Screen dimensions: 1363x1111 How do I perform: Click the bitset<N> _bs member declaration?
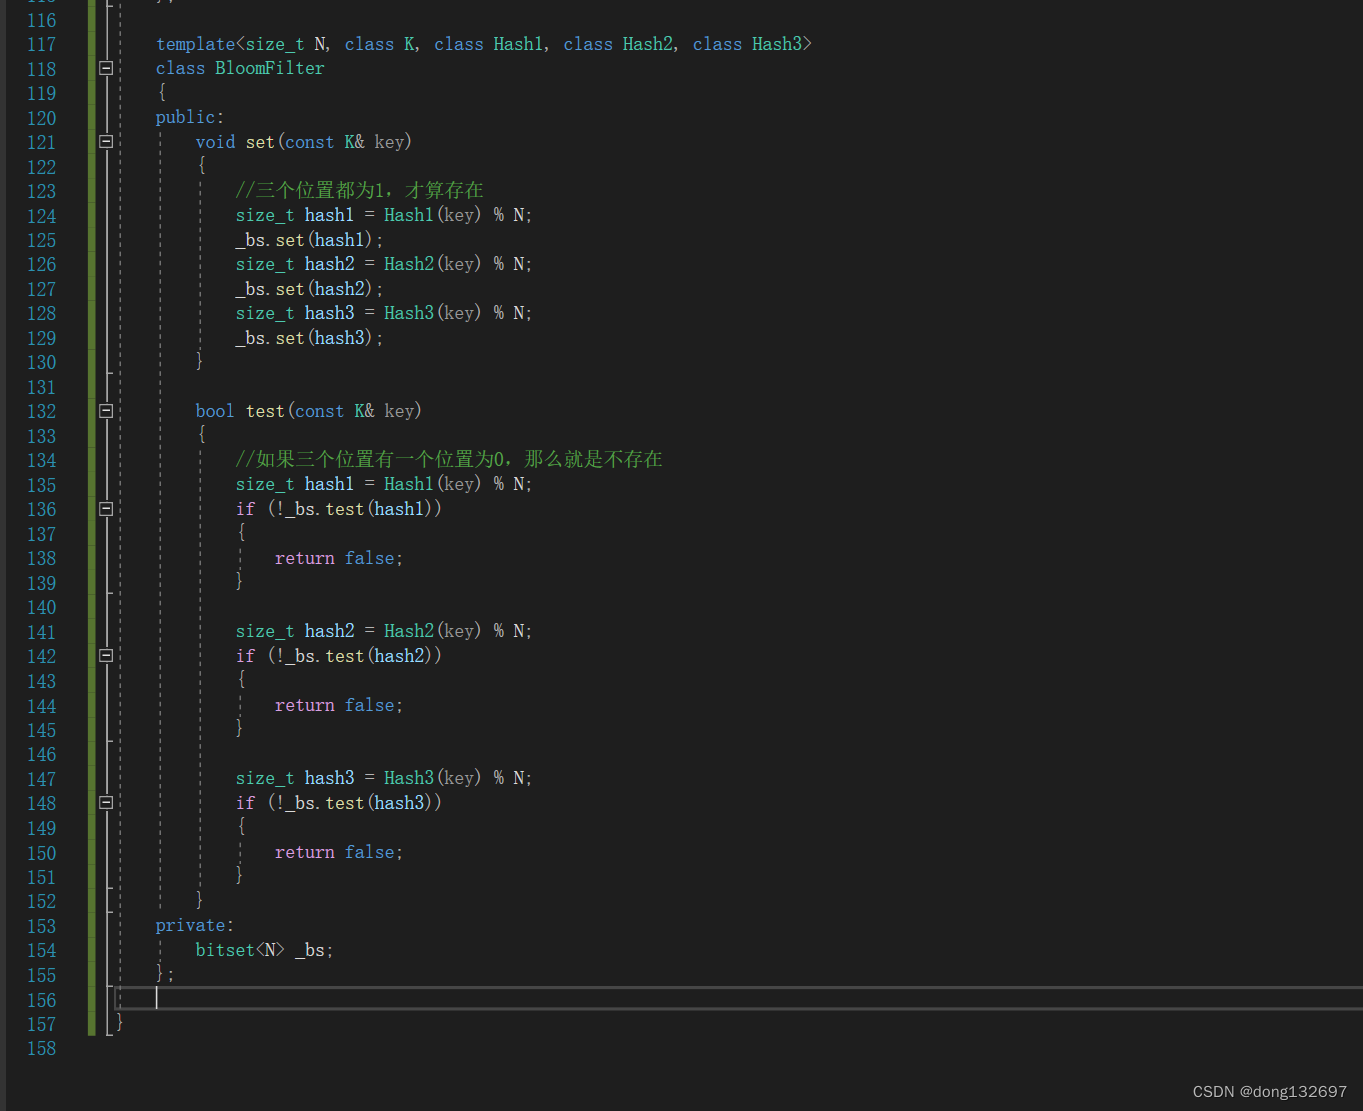pyautogui.click(x=264, y=950)
